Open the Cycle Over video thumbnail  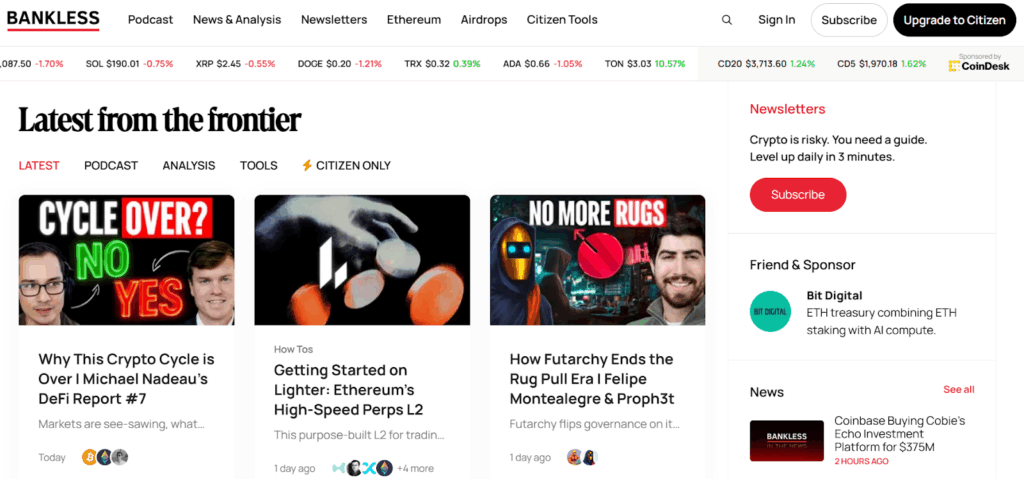pos(127,260)
